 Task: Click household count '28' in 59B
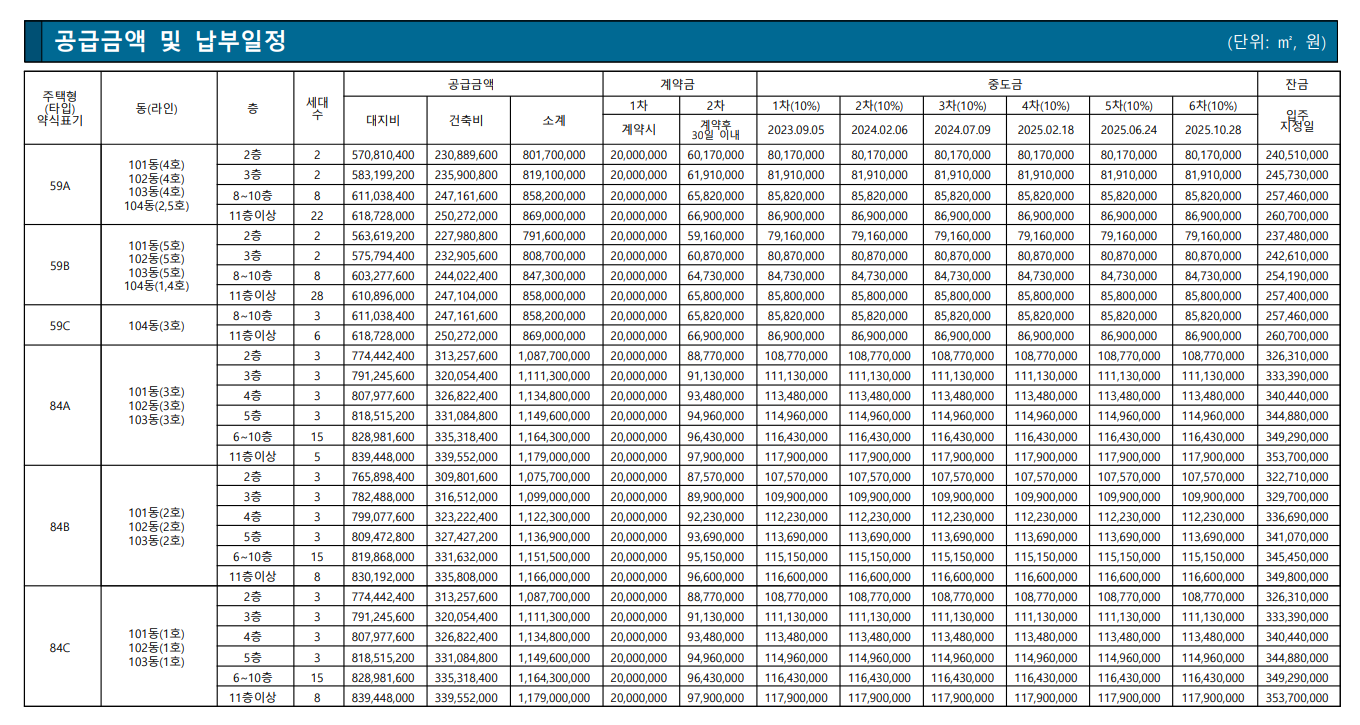318,296
